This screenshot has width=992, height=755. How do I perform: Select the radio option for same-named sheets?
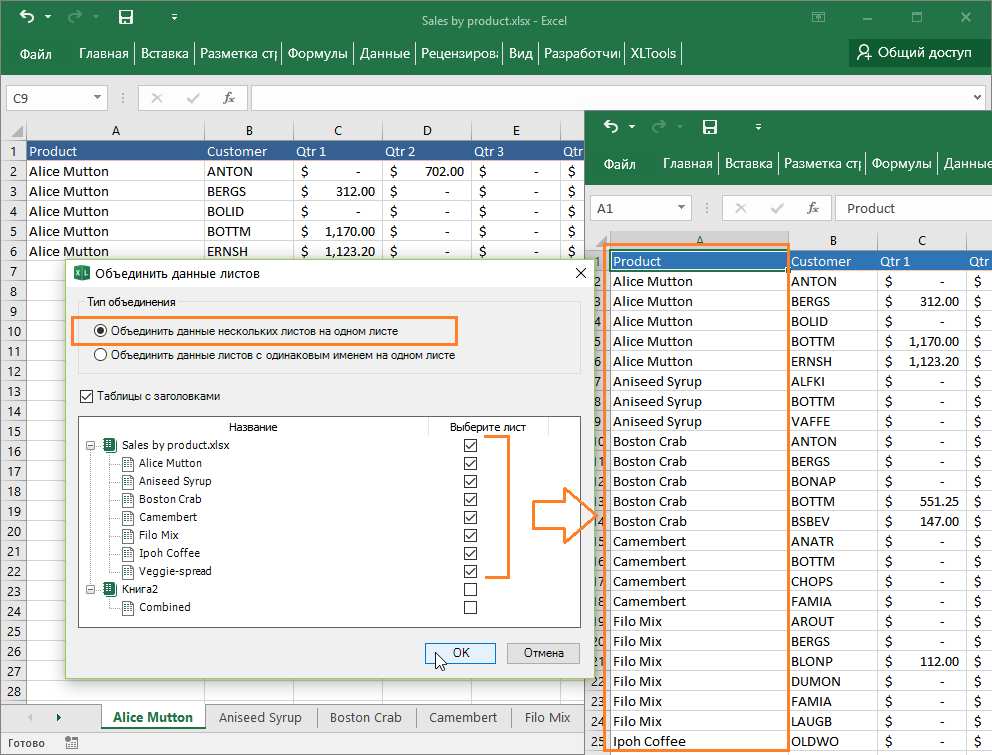100,354
